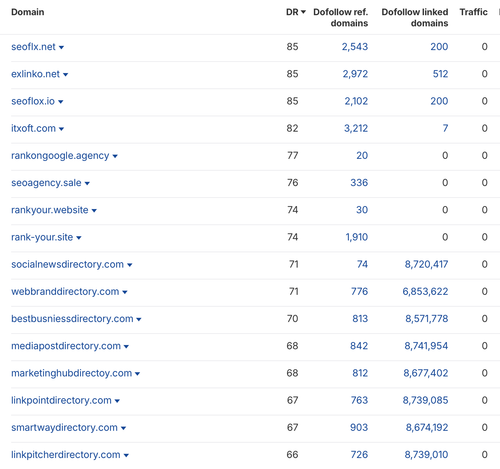
Task: Open rankyour.website domain link
Action: pyautogui.click(x=50, y=210)
